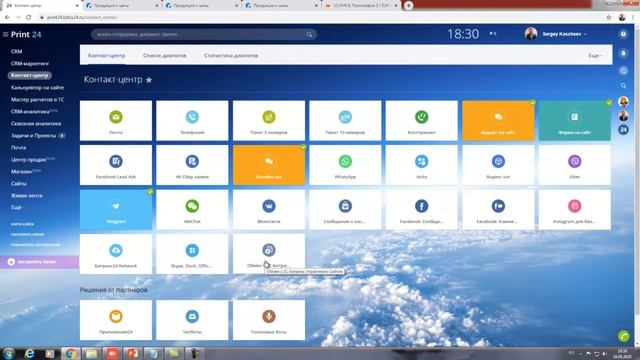Image resolution: width=640 pixels, height=360 pixels.
Task: Open Сайты in the sidebar
Action: (19, 184)
